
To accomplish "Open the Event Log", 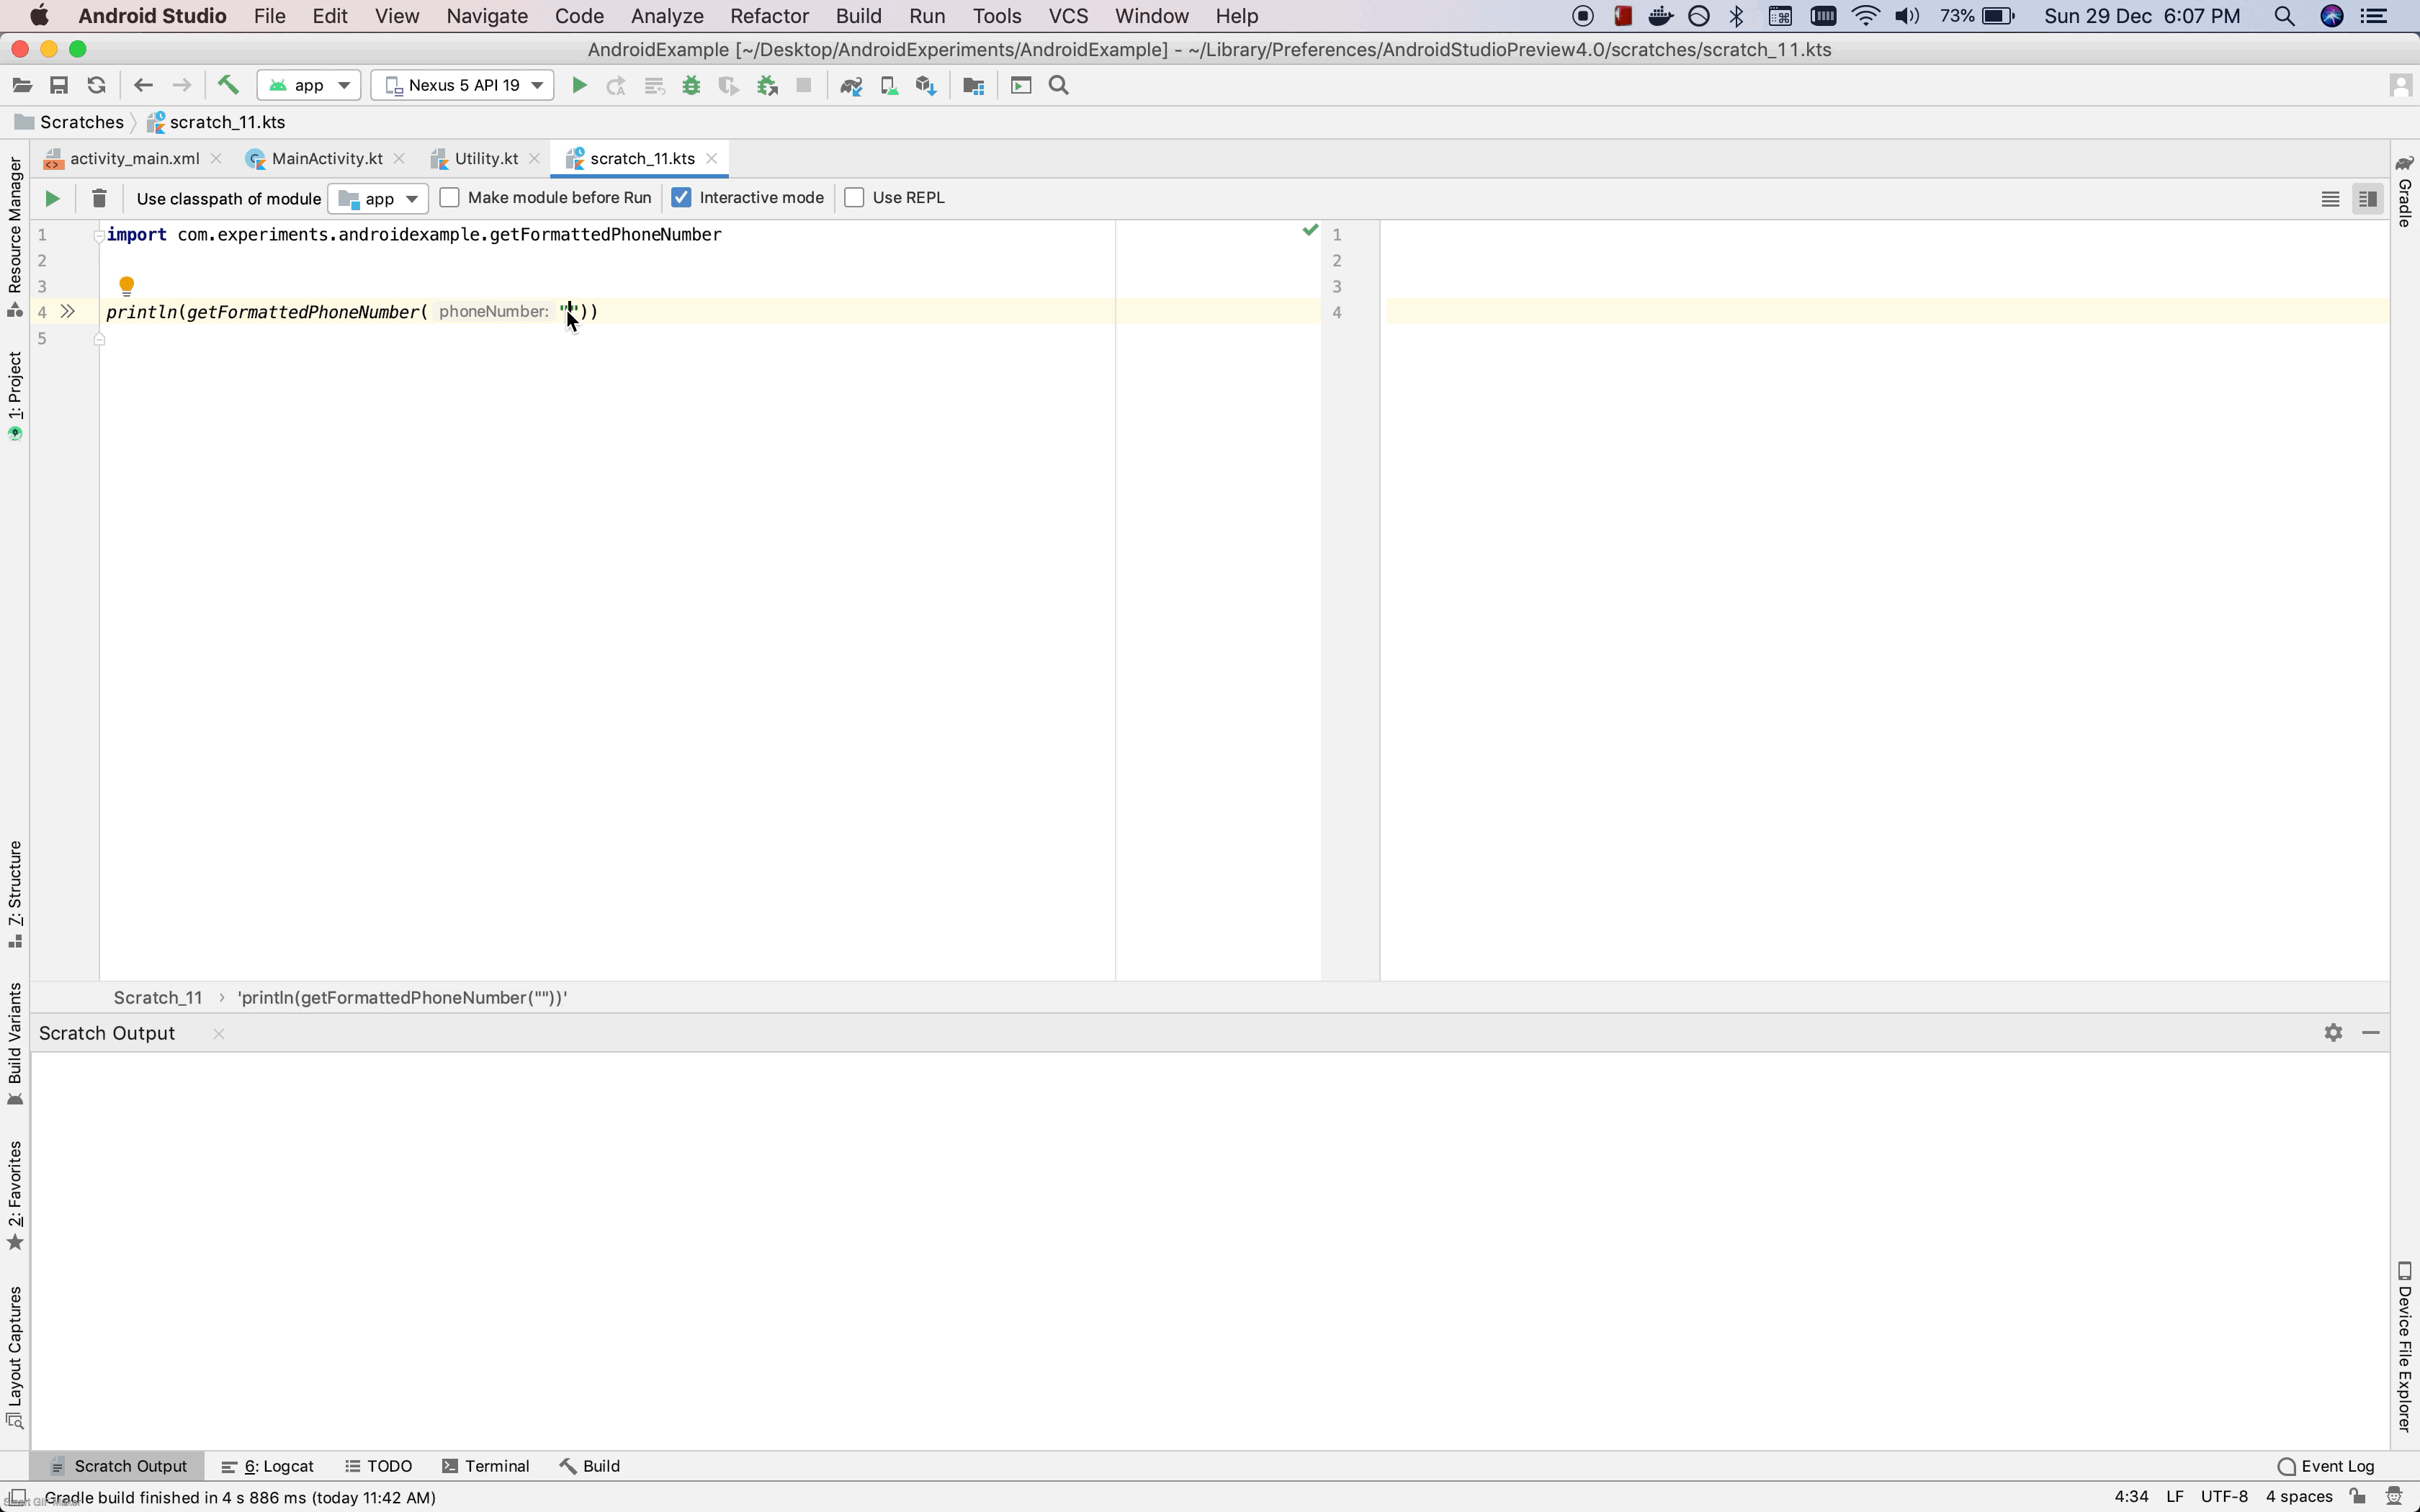I will click(2326, 1466).
